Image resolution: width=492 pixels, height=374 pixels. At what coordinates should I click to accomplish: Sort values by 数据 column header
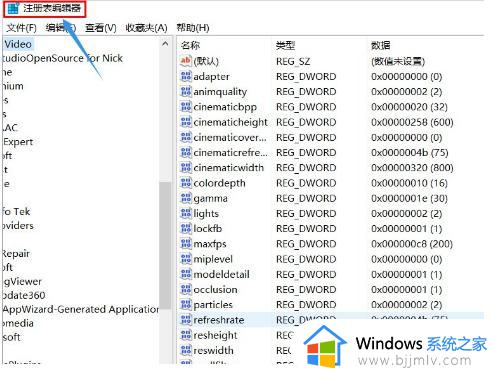pos(381,45)
